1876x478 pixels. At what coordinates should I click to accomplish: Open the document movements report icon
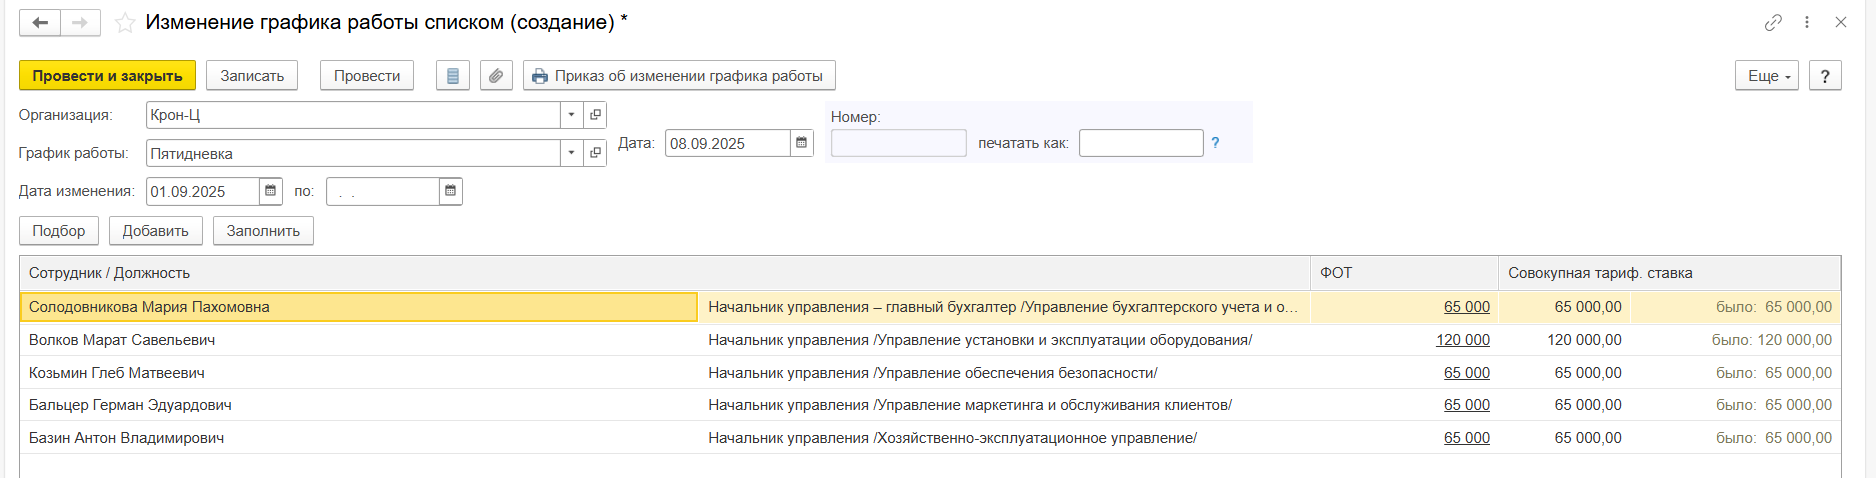coord(452,76)
